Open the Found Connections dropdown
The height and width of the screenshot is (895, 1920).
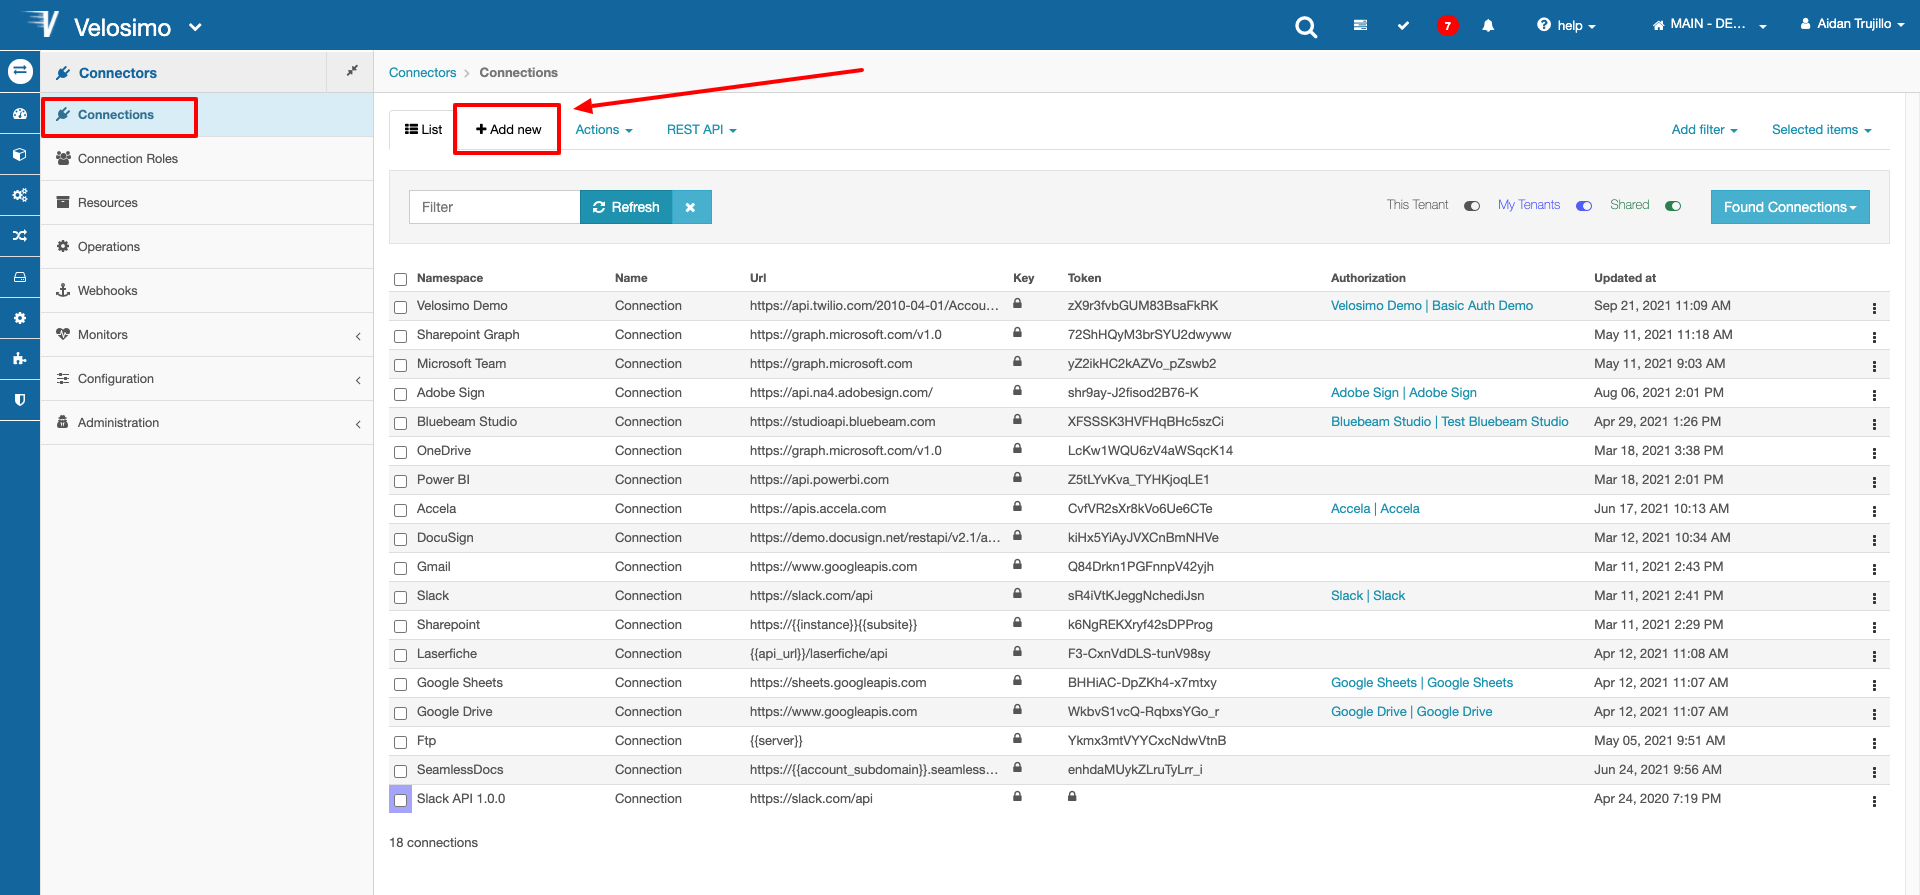pos(1790,207)
